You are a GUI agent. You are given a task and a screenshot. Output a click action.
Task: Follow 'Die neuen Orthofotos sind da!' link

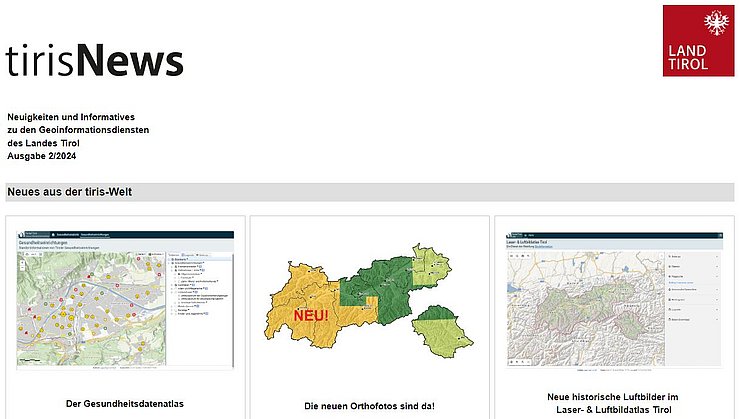(x=369, y=406)
